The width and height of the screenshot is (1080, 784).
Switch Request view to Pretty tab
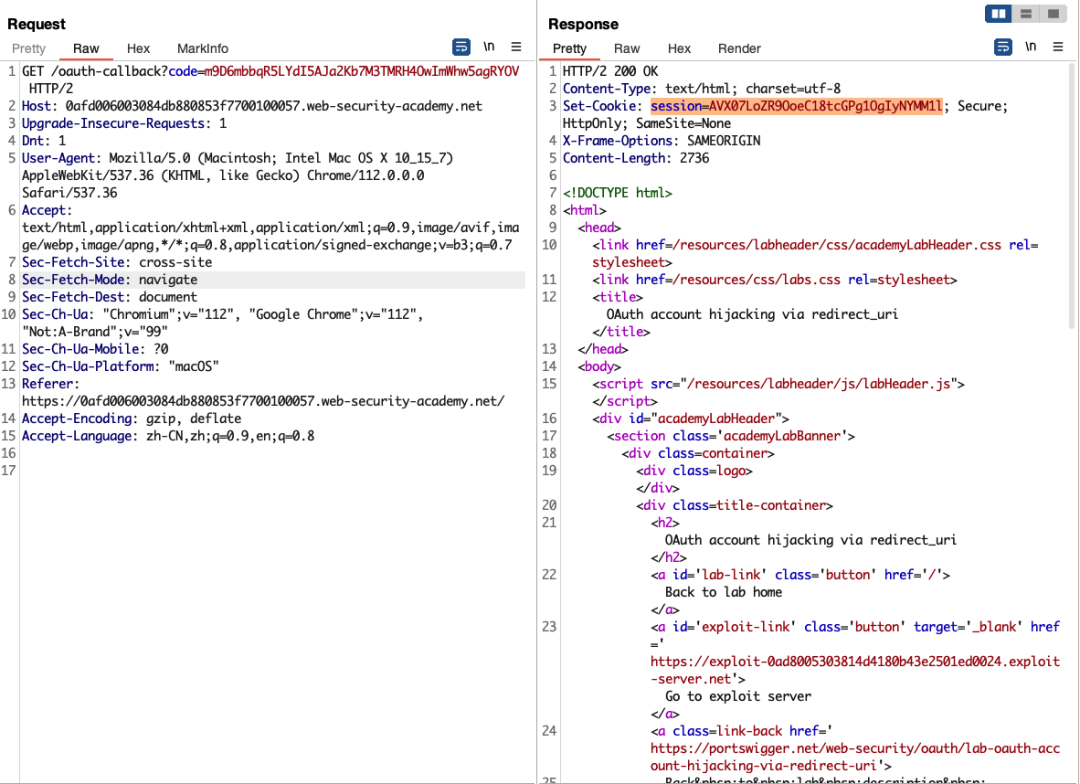[x=29, y=48]
